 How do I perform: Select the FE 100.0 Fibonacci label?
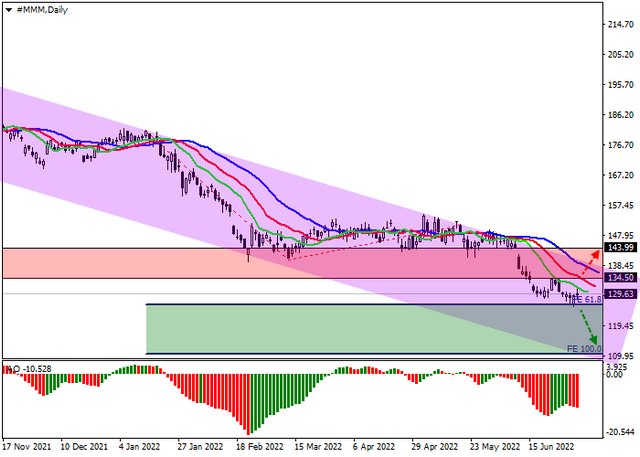coord(584,349)
